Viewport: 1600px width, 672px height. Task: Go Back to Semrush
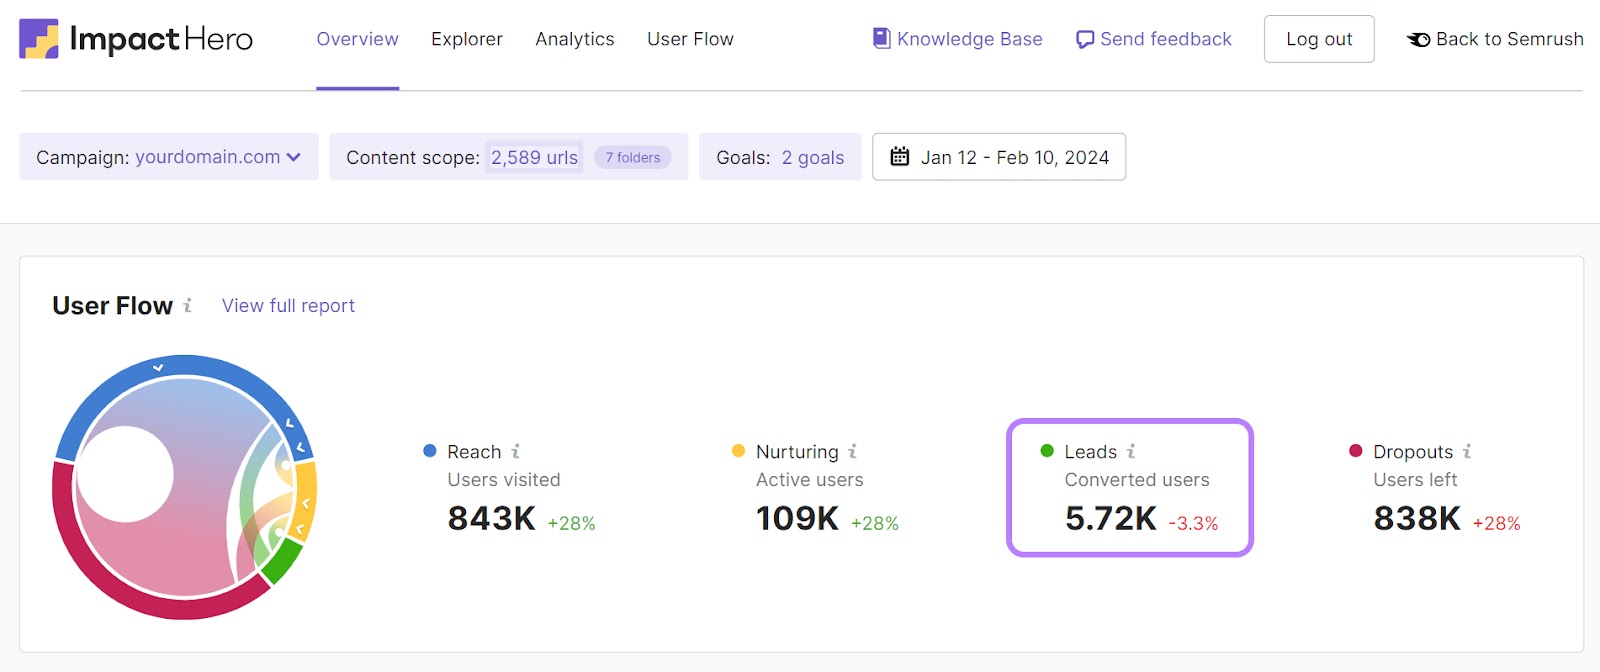coord(1495,39)
